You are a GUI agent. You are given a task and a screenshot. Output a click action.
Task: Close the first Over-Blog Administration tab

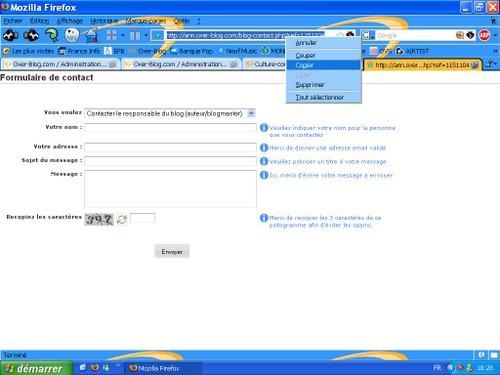[112, 64]
